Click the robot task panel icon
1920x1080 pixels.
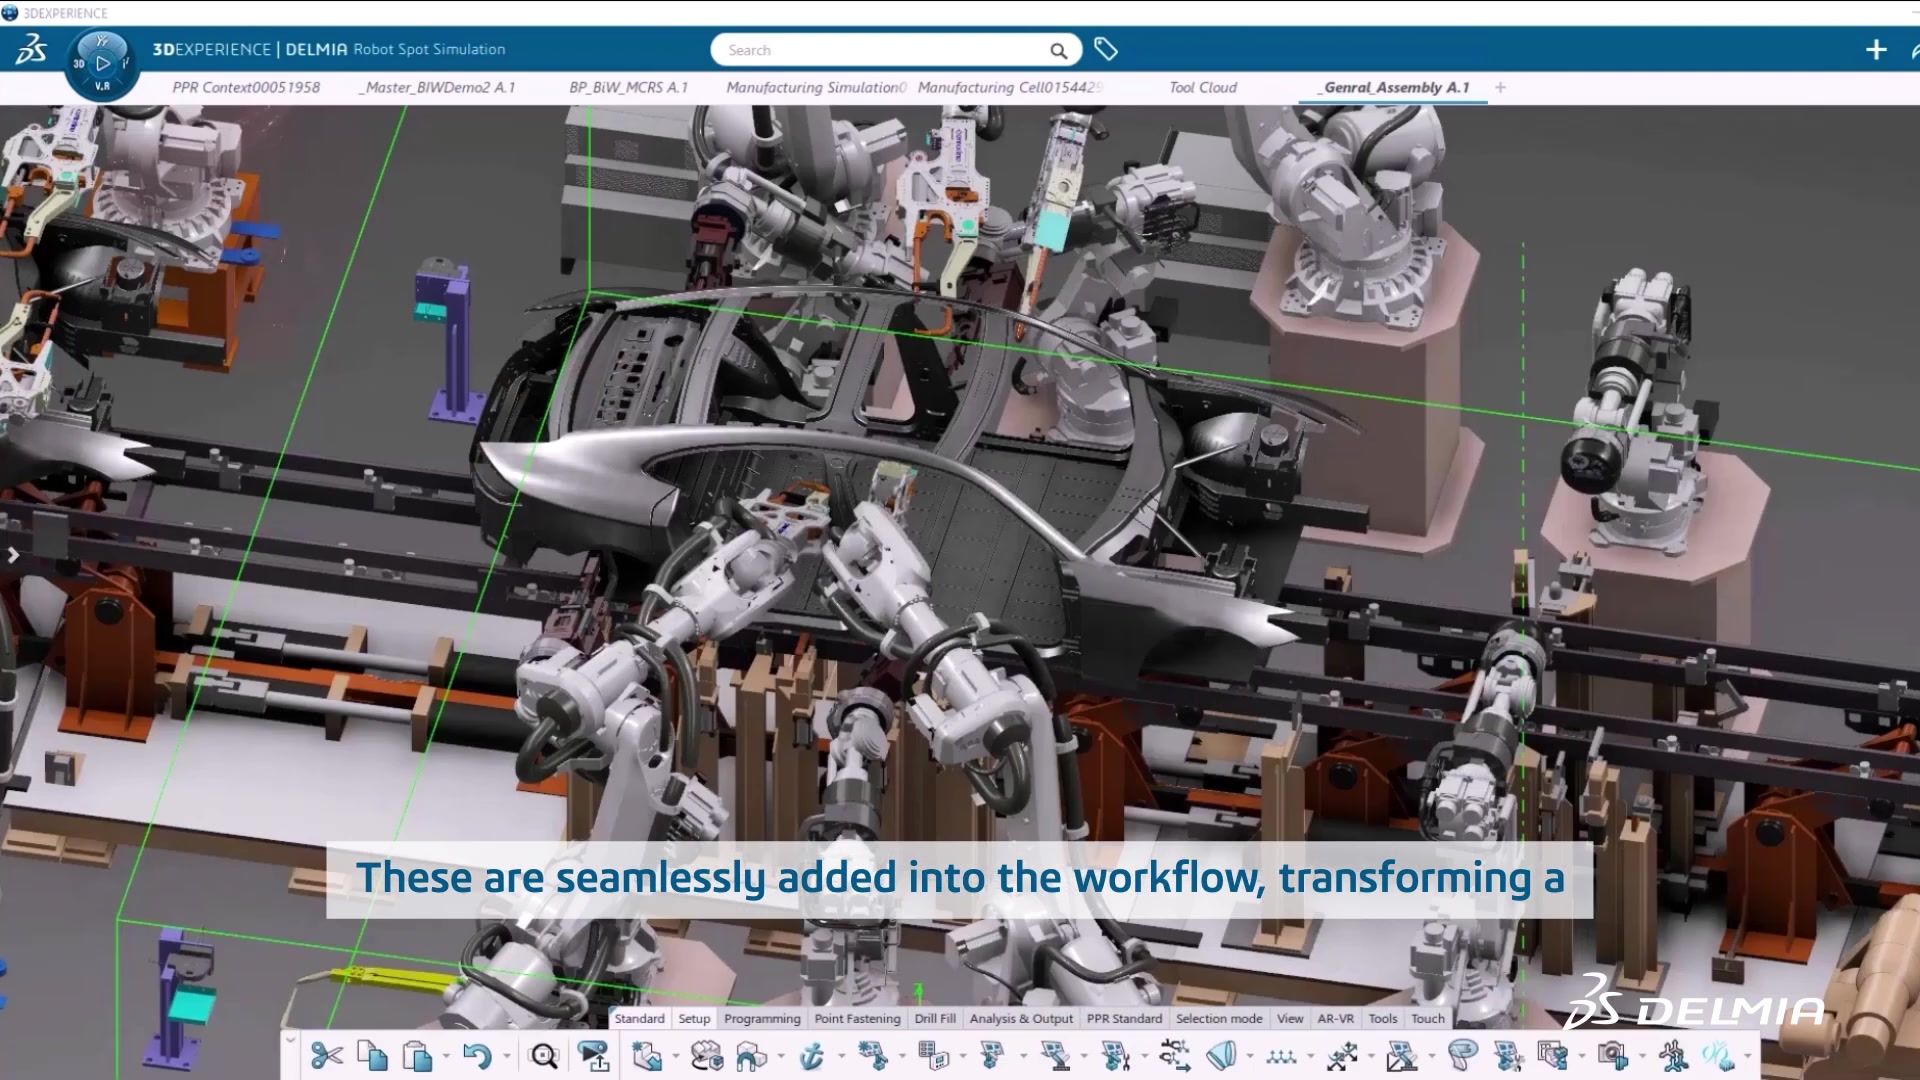[x=992, y=1055]
